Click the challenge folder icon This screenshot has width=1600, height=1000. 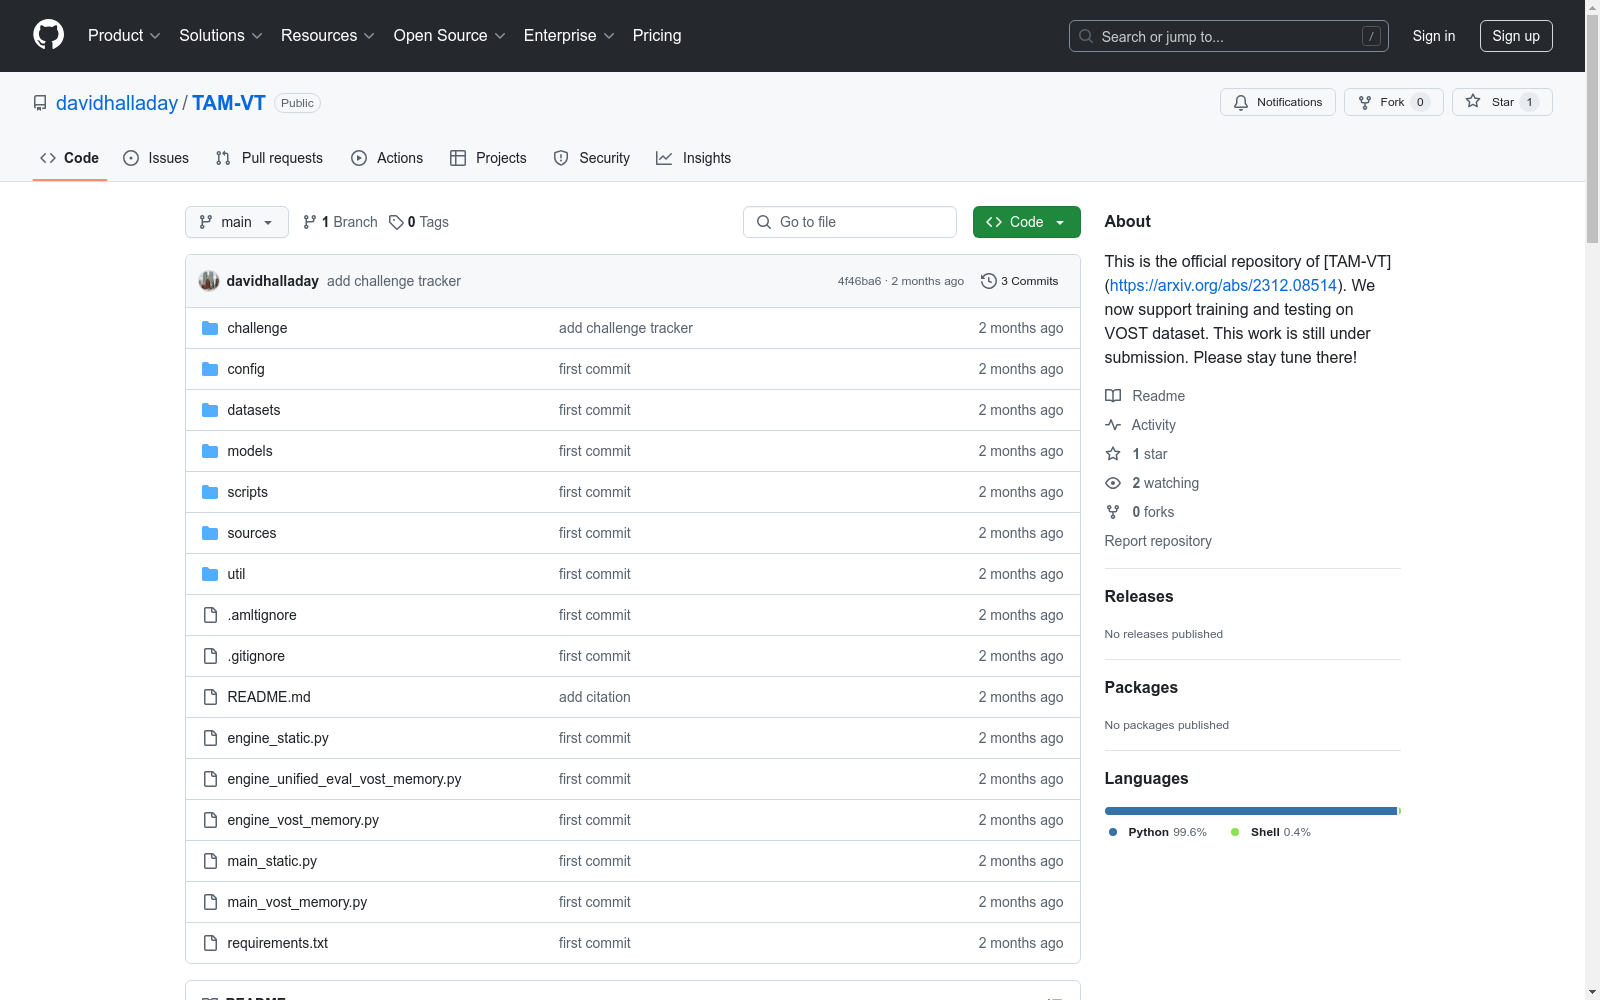[210, 328]
